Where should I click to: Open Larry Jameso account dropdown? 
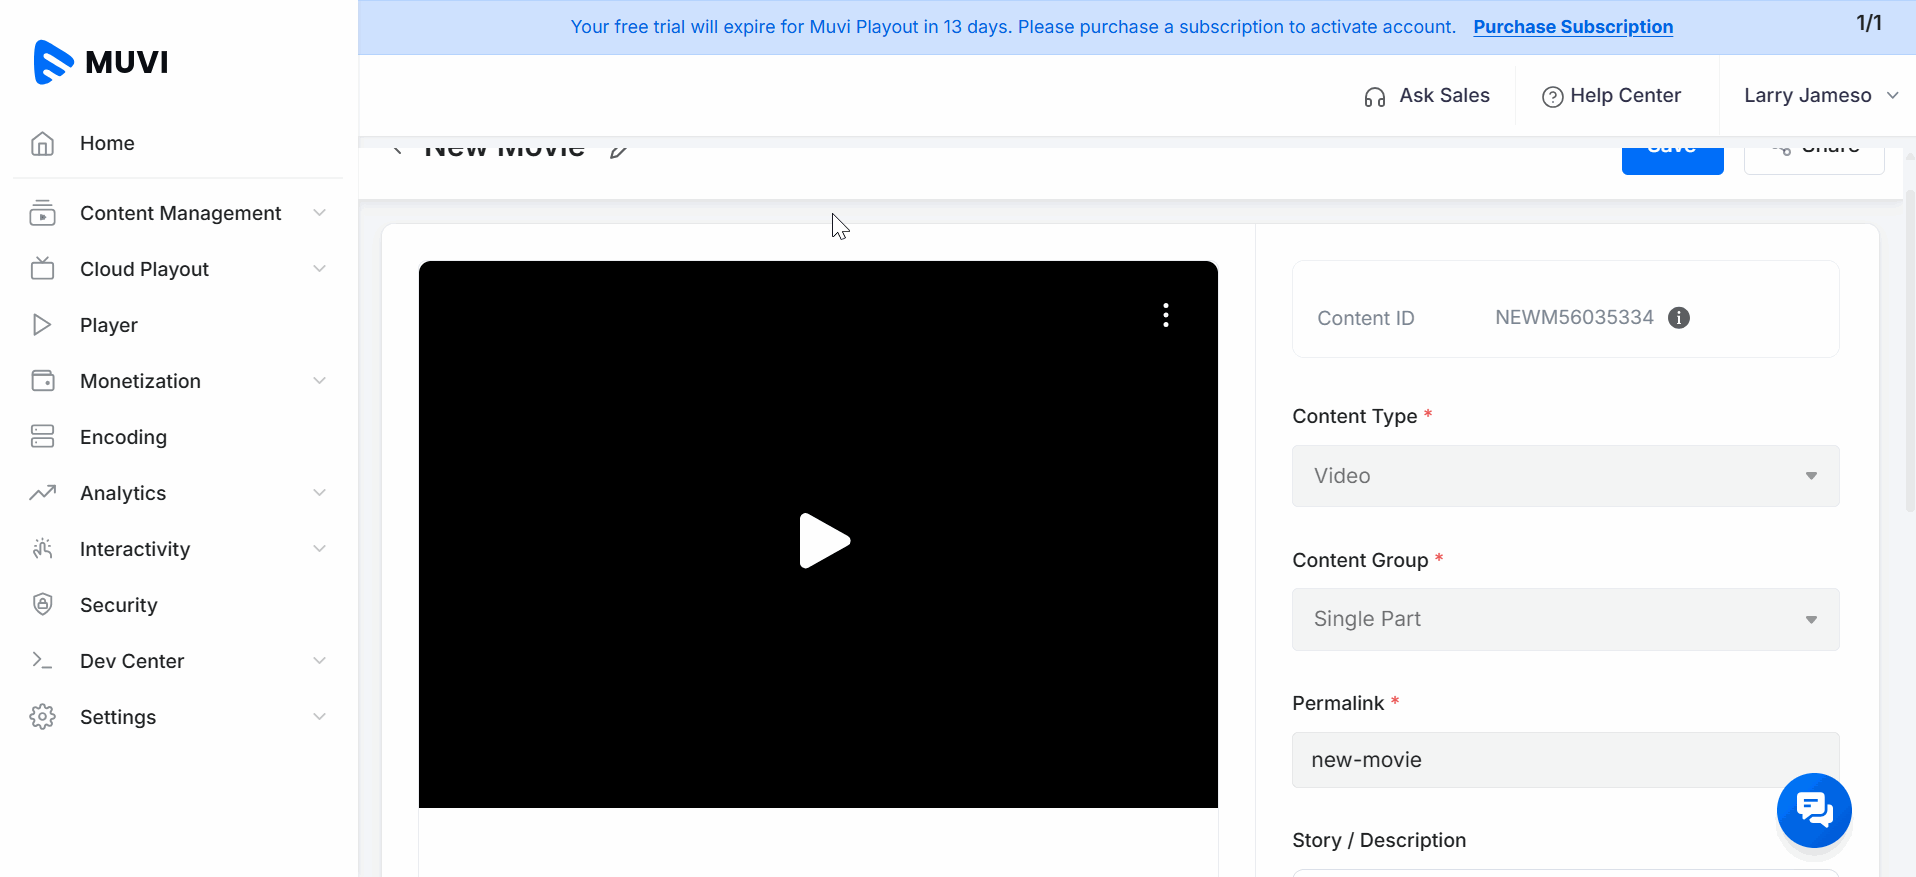tap(1819, 96)
